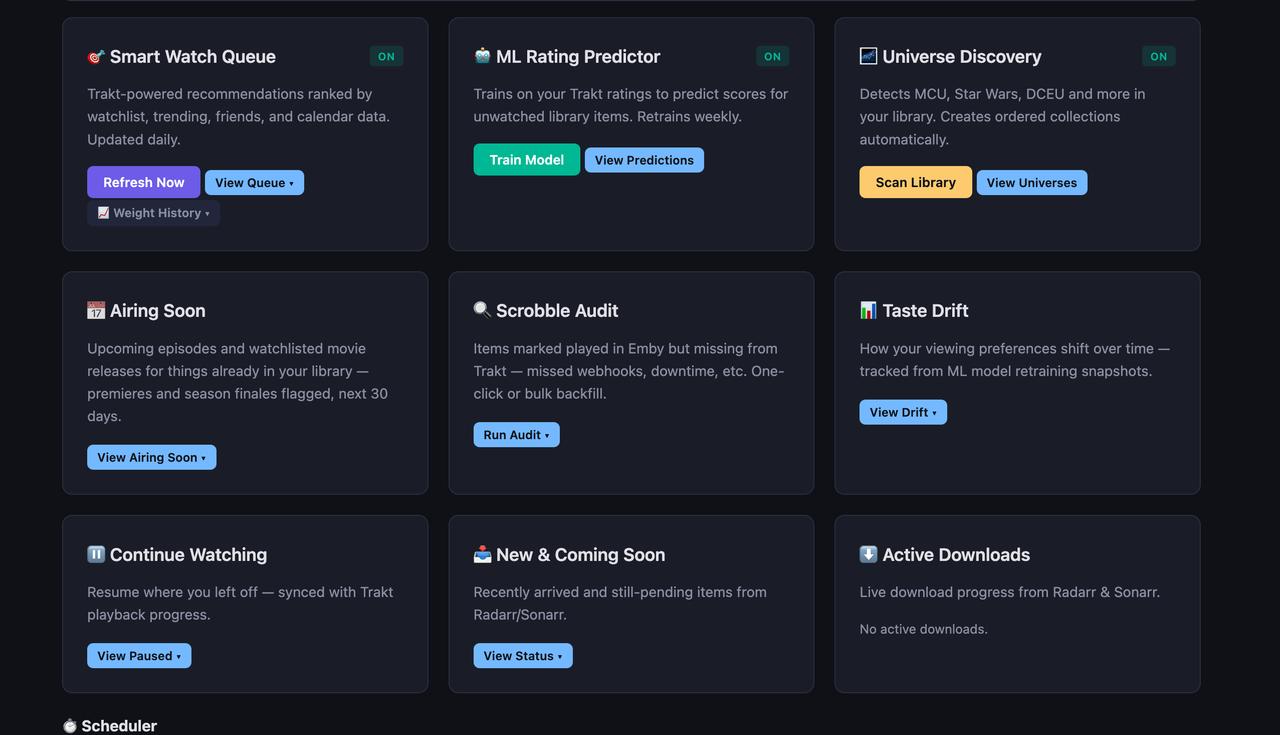Toggle the ON badge for ML Rating Predictor

(772, 57)
